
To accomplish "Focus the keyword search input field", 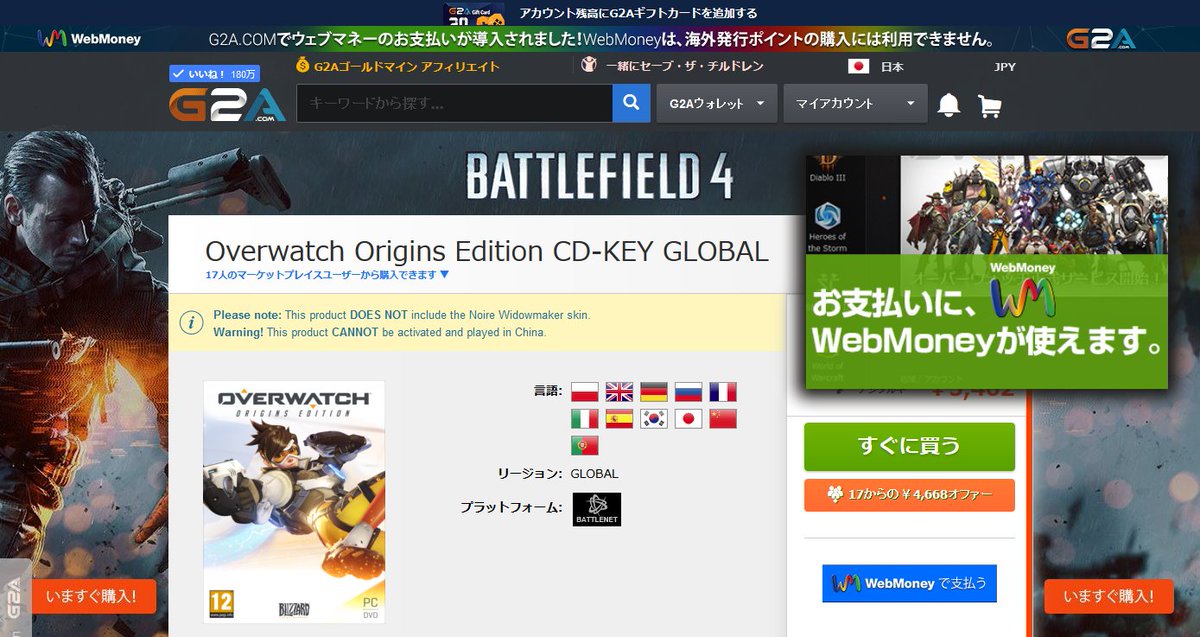I will (x=454, y=103).
